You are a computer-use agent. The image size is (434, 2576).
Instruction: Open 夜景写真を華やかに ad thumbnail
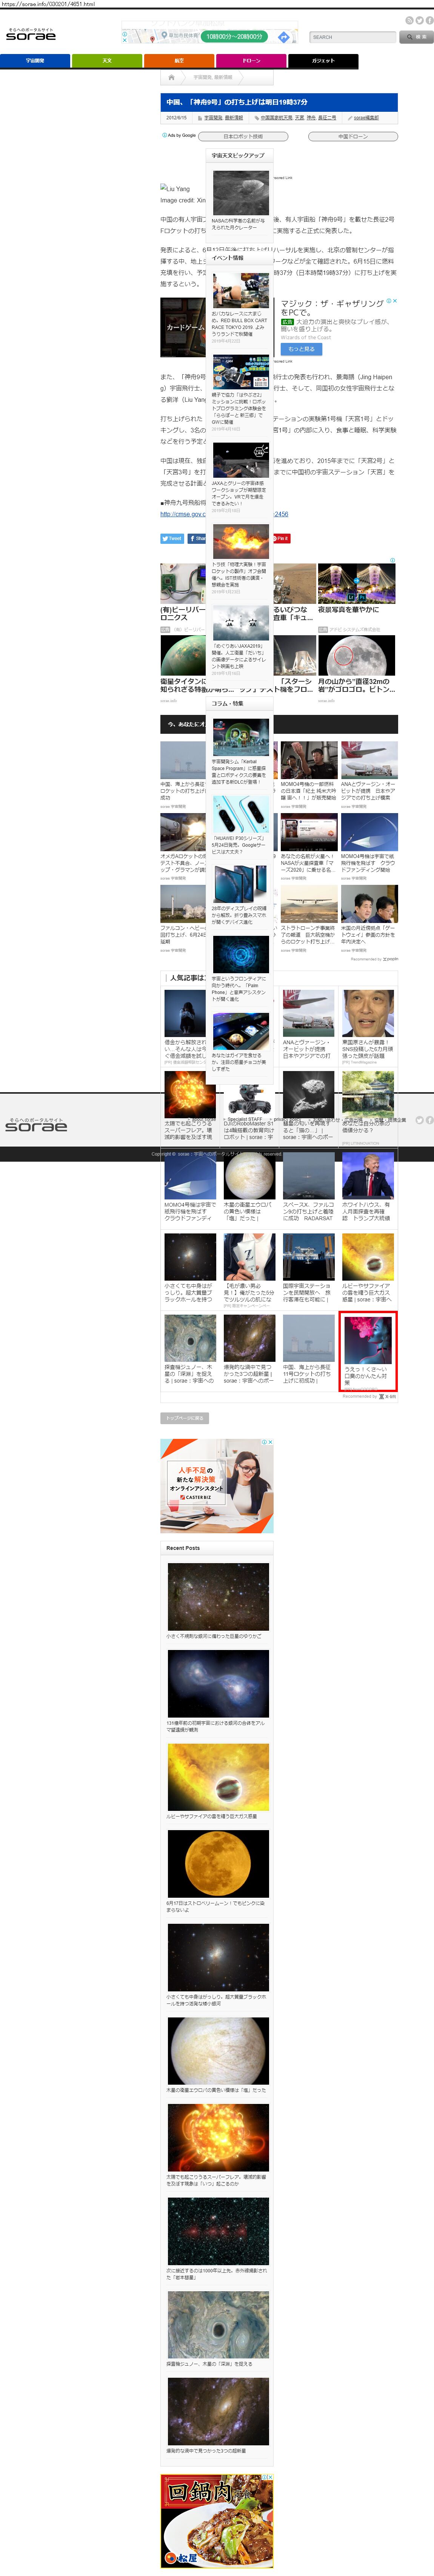pyautogui.click(x=357, y=583)
